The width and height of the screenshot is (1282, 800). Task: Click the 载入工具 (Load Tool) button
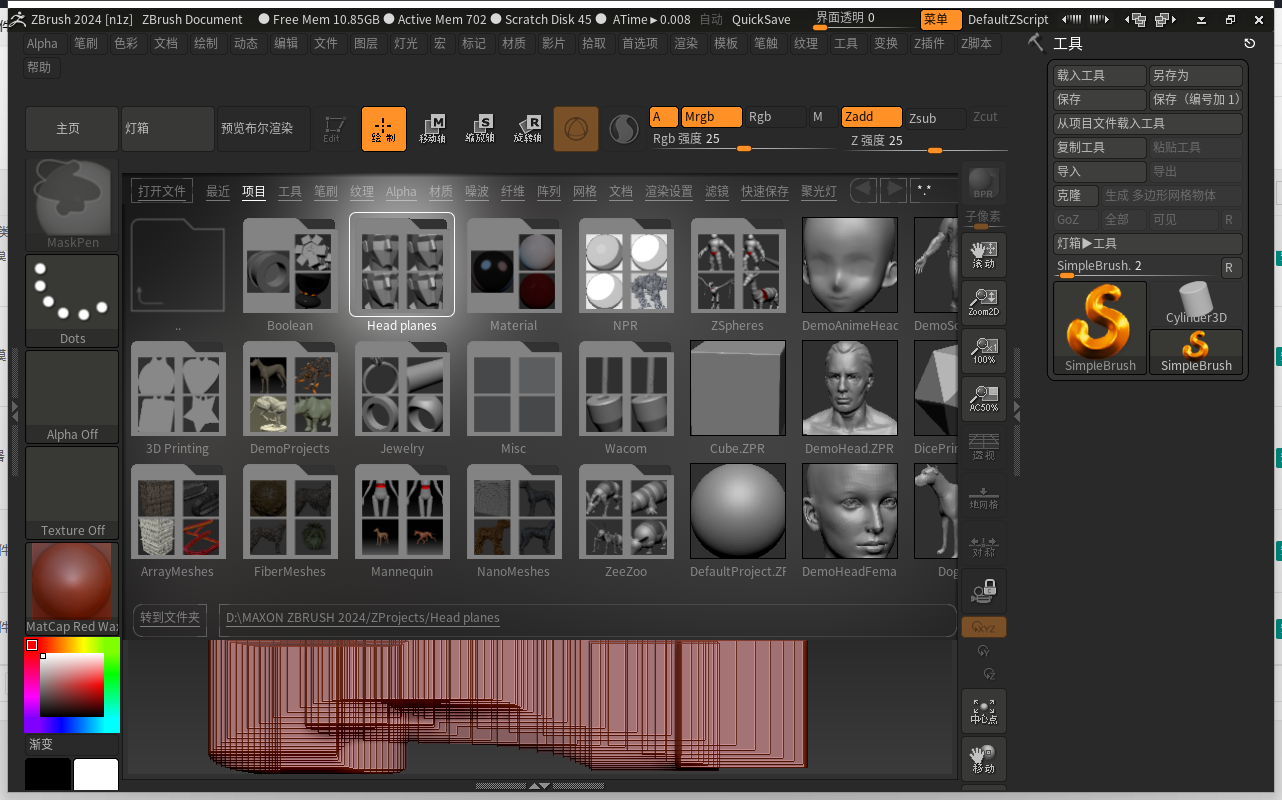point(1099,76)
